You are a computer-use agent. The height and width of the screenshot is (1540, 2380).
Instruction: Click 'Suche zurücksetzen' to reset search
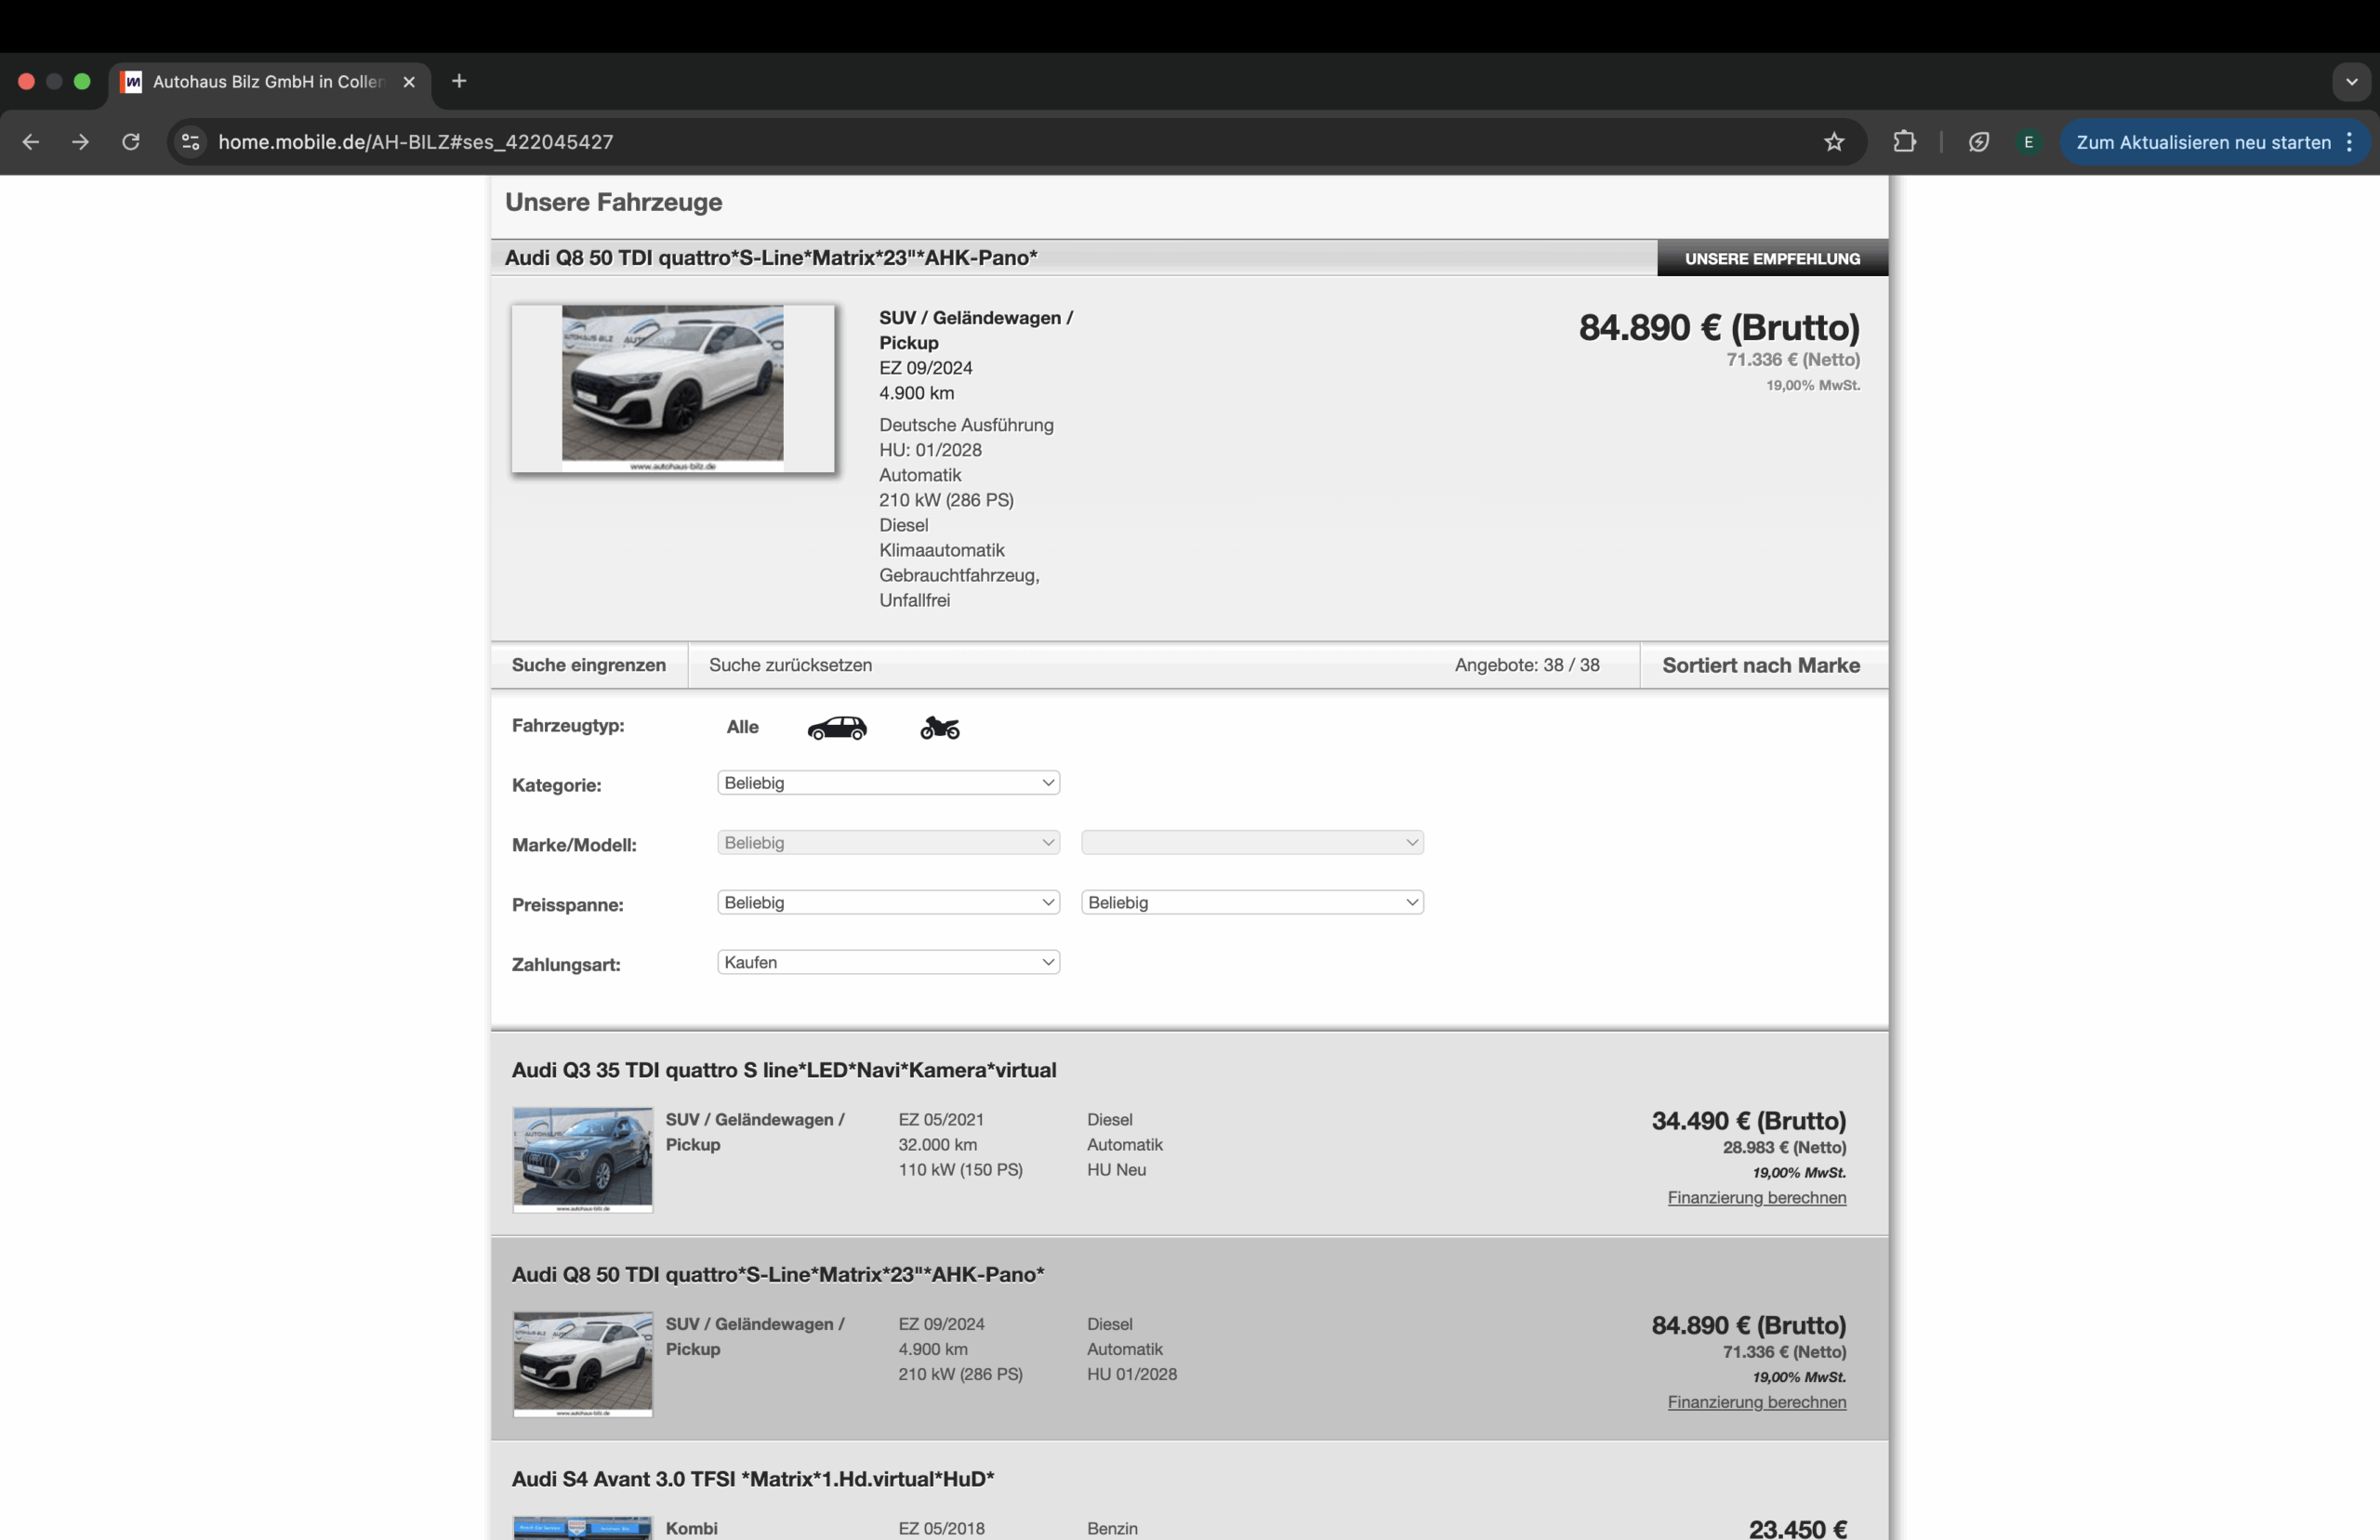click(790, 665)
